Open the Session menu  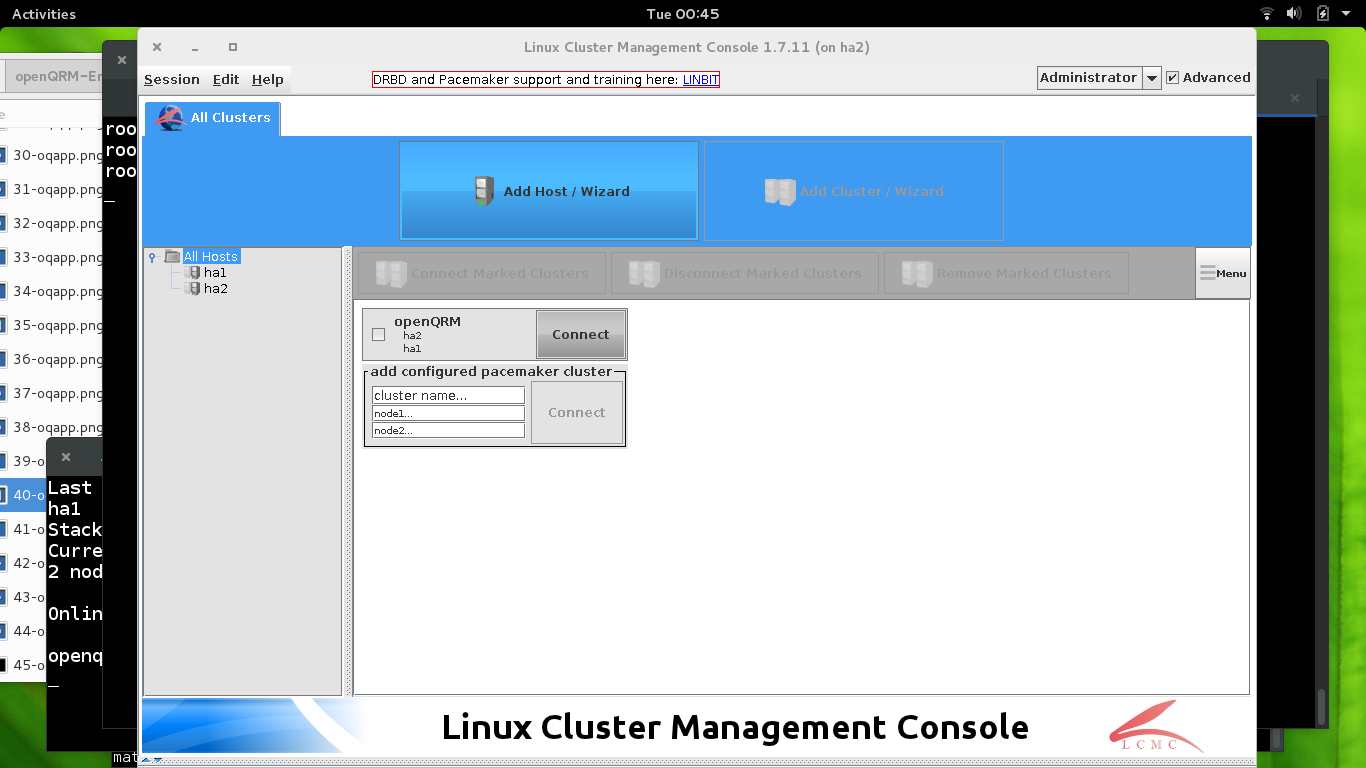point(172,79)
